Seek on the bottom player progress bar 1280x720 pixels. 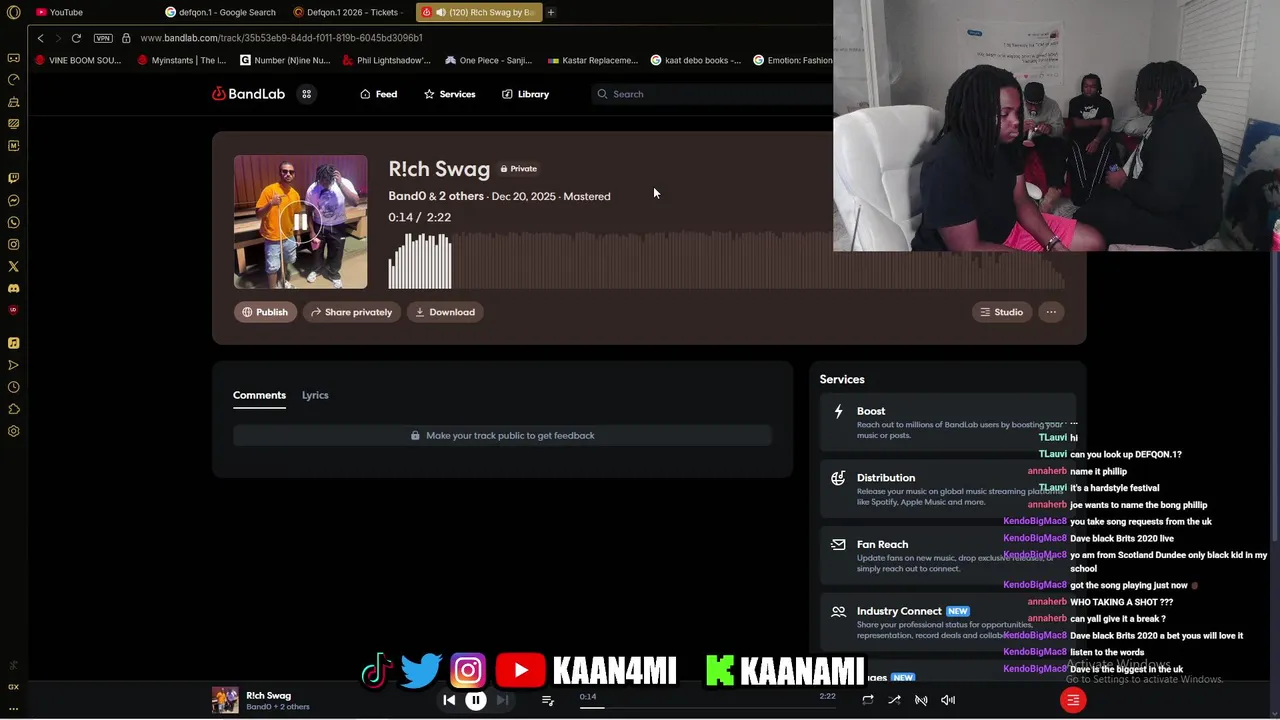click(708, 707)
